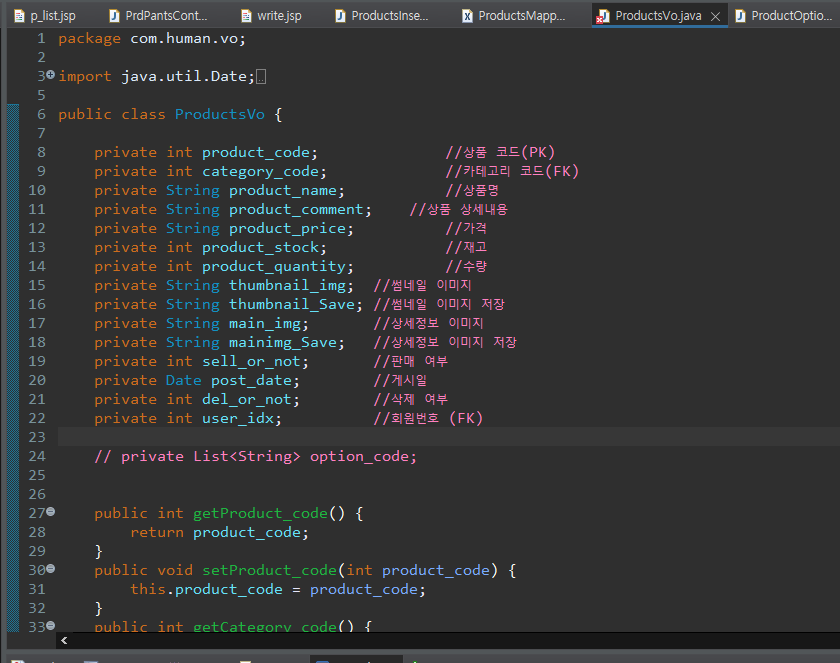
Task: Click the folded imports placeholder box
Action: [x=261, y=76]
